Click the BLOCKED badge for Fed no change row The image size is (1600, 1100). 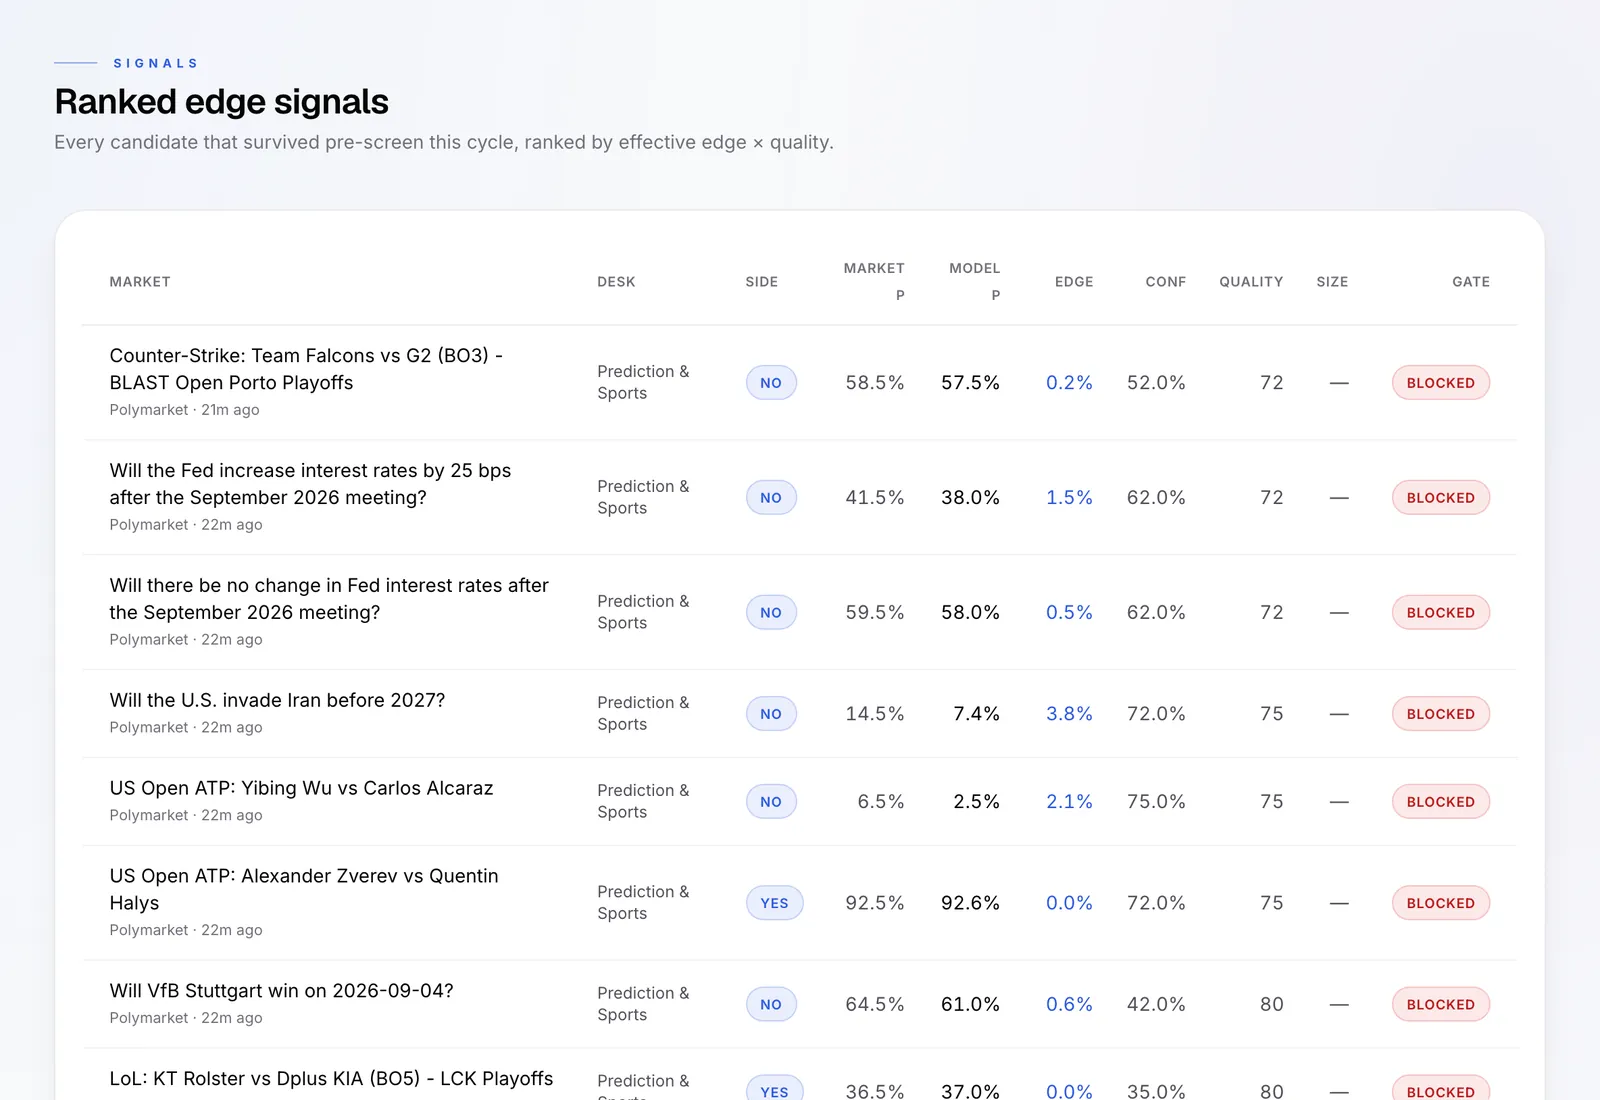[x=1440, y=613]
